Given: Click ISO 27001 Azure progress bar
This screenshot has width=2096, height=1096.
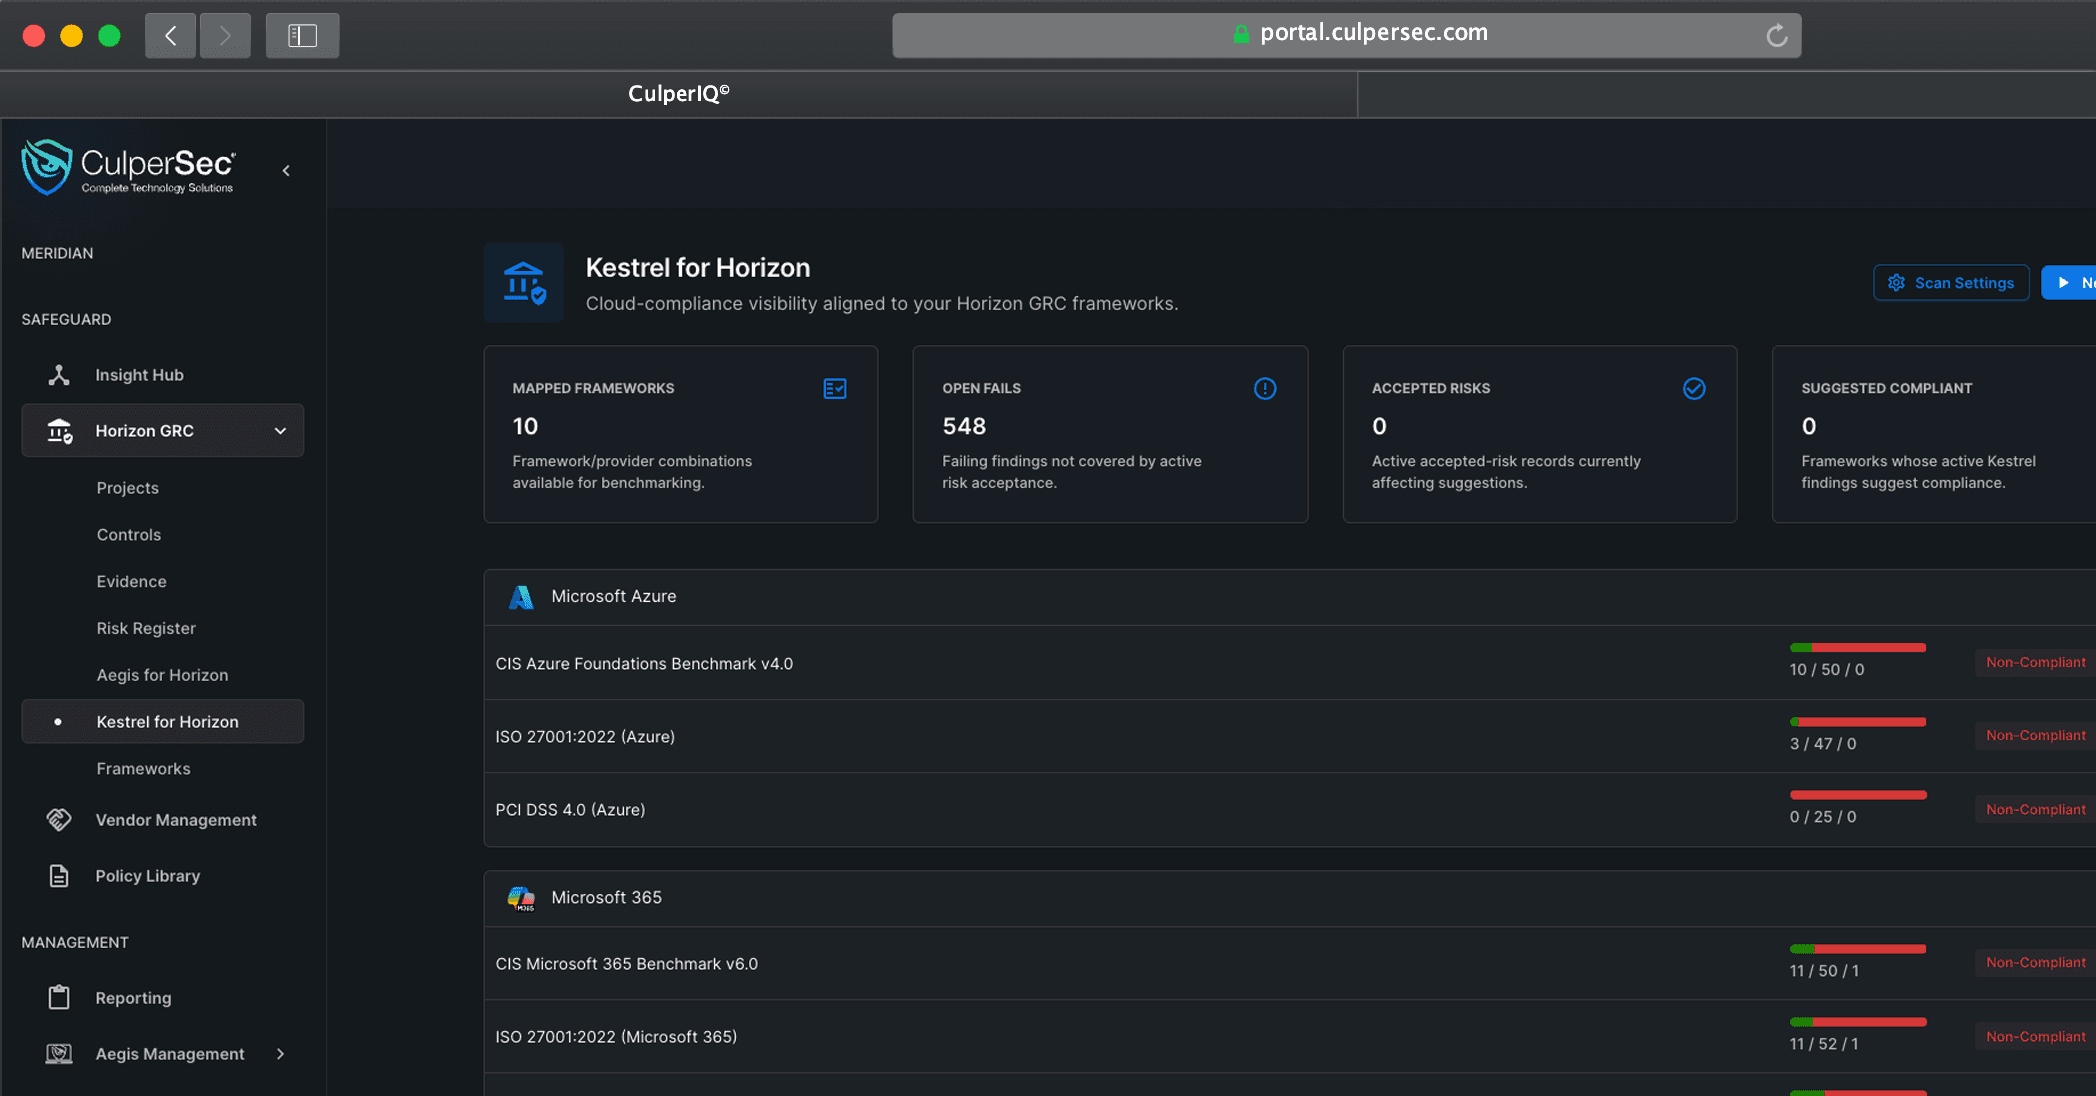Looking at the screenshot, I should click(1858, 722).
